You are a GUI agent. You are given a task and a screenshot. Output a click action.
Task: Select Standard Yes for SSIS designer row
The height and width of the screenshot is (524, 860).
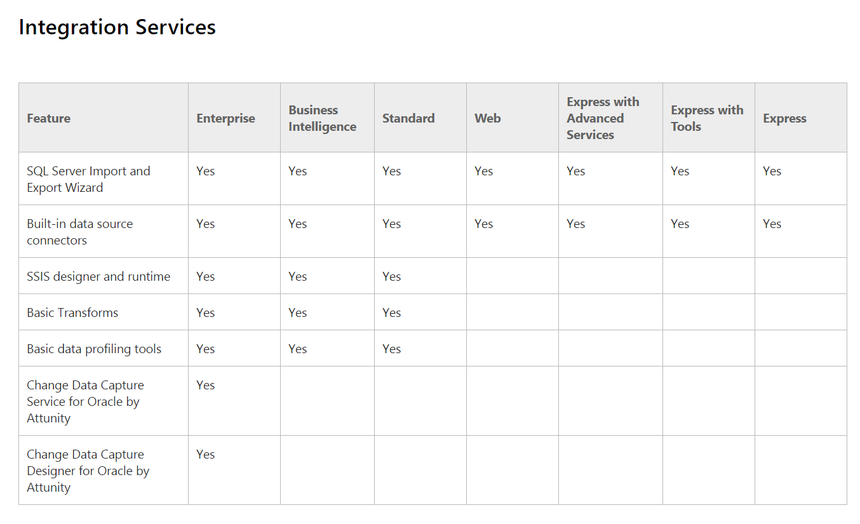(391, 276)
